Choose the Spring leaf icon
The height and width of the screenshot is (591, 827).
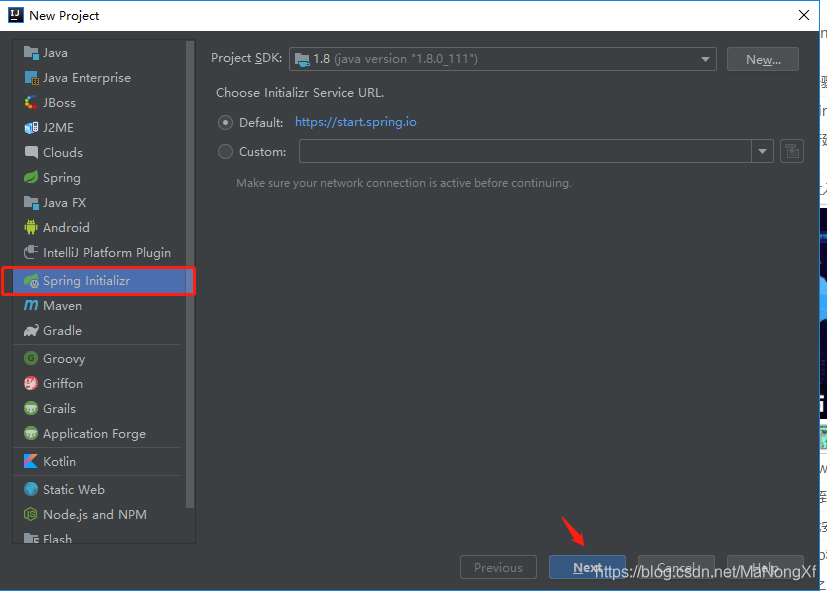31,177
